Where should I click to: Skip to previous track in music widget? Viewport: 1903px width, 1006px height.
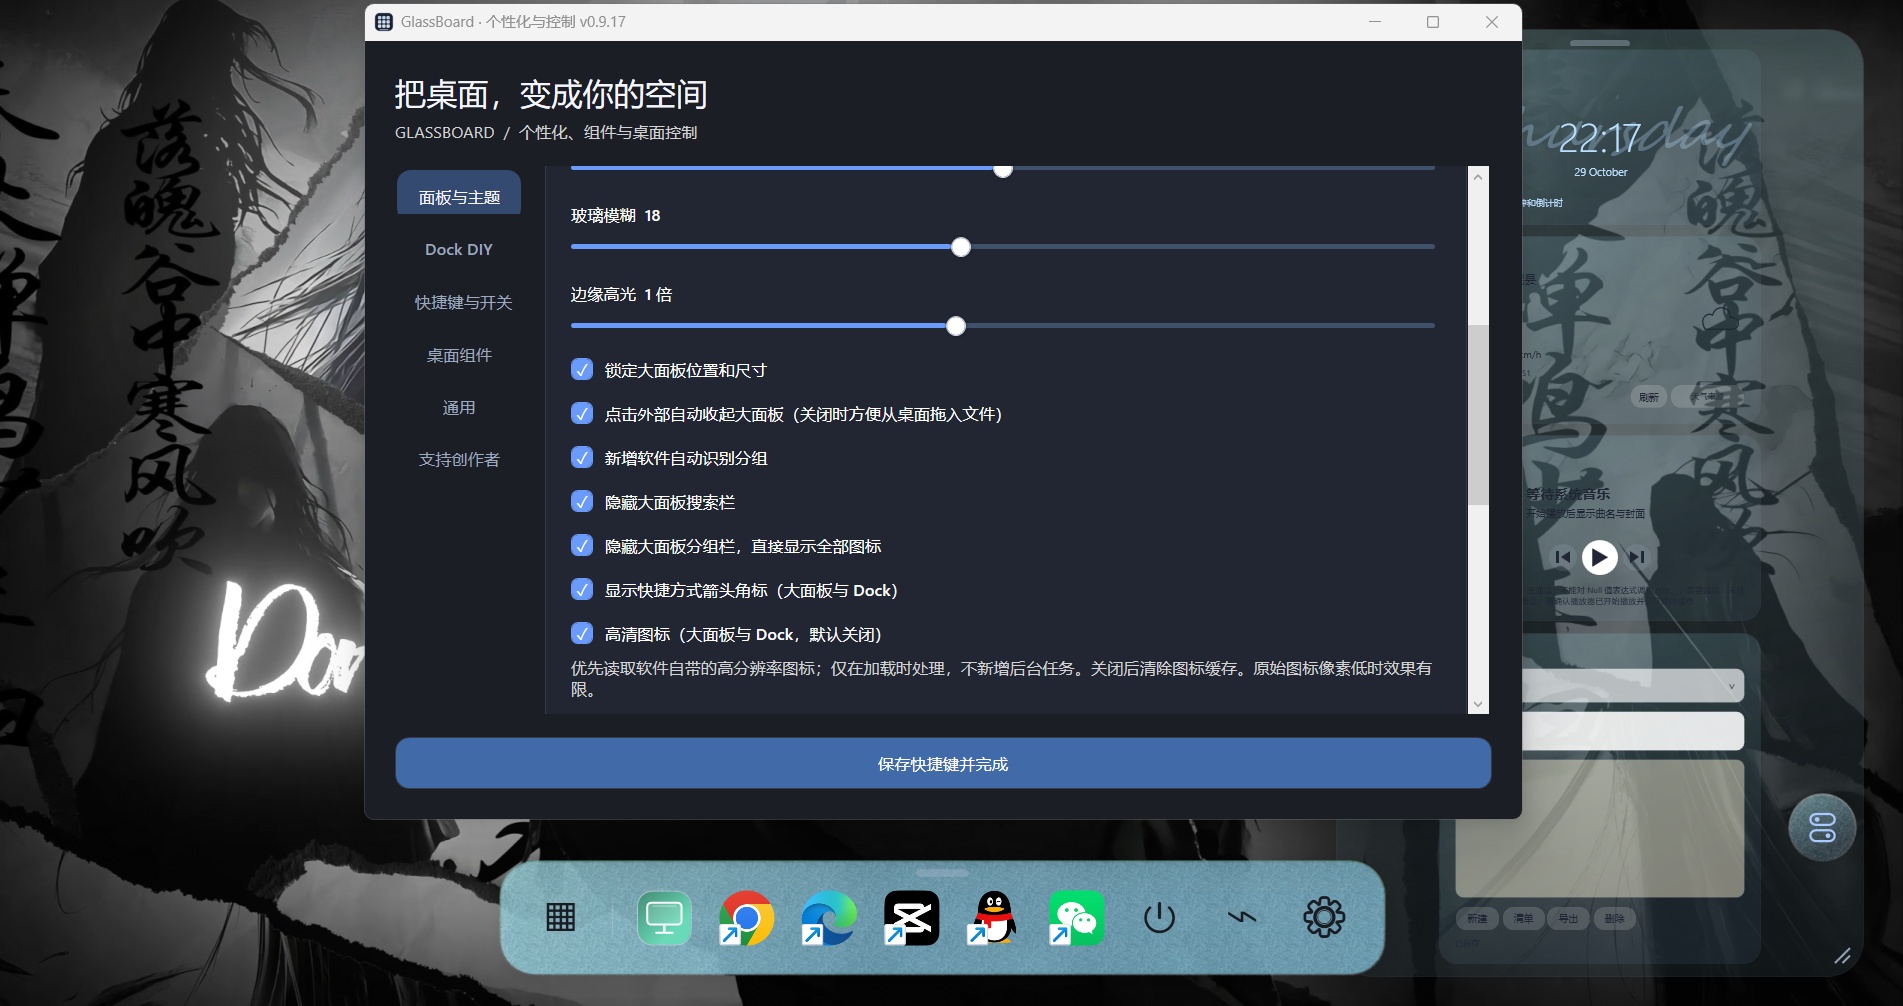(x=1563, y=557)
